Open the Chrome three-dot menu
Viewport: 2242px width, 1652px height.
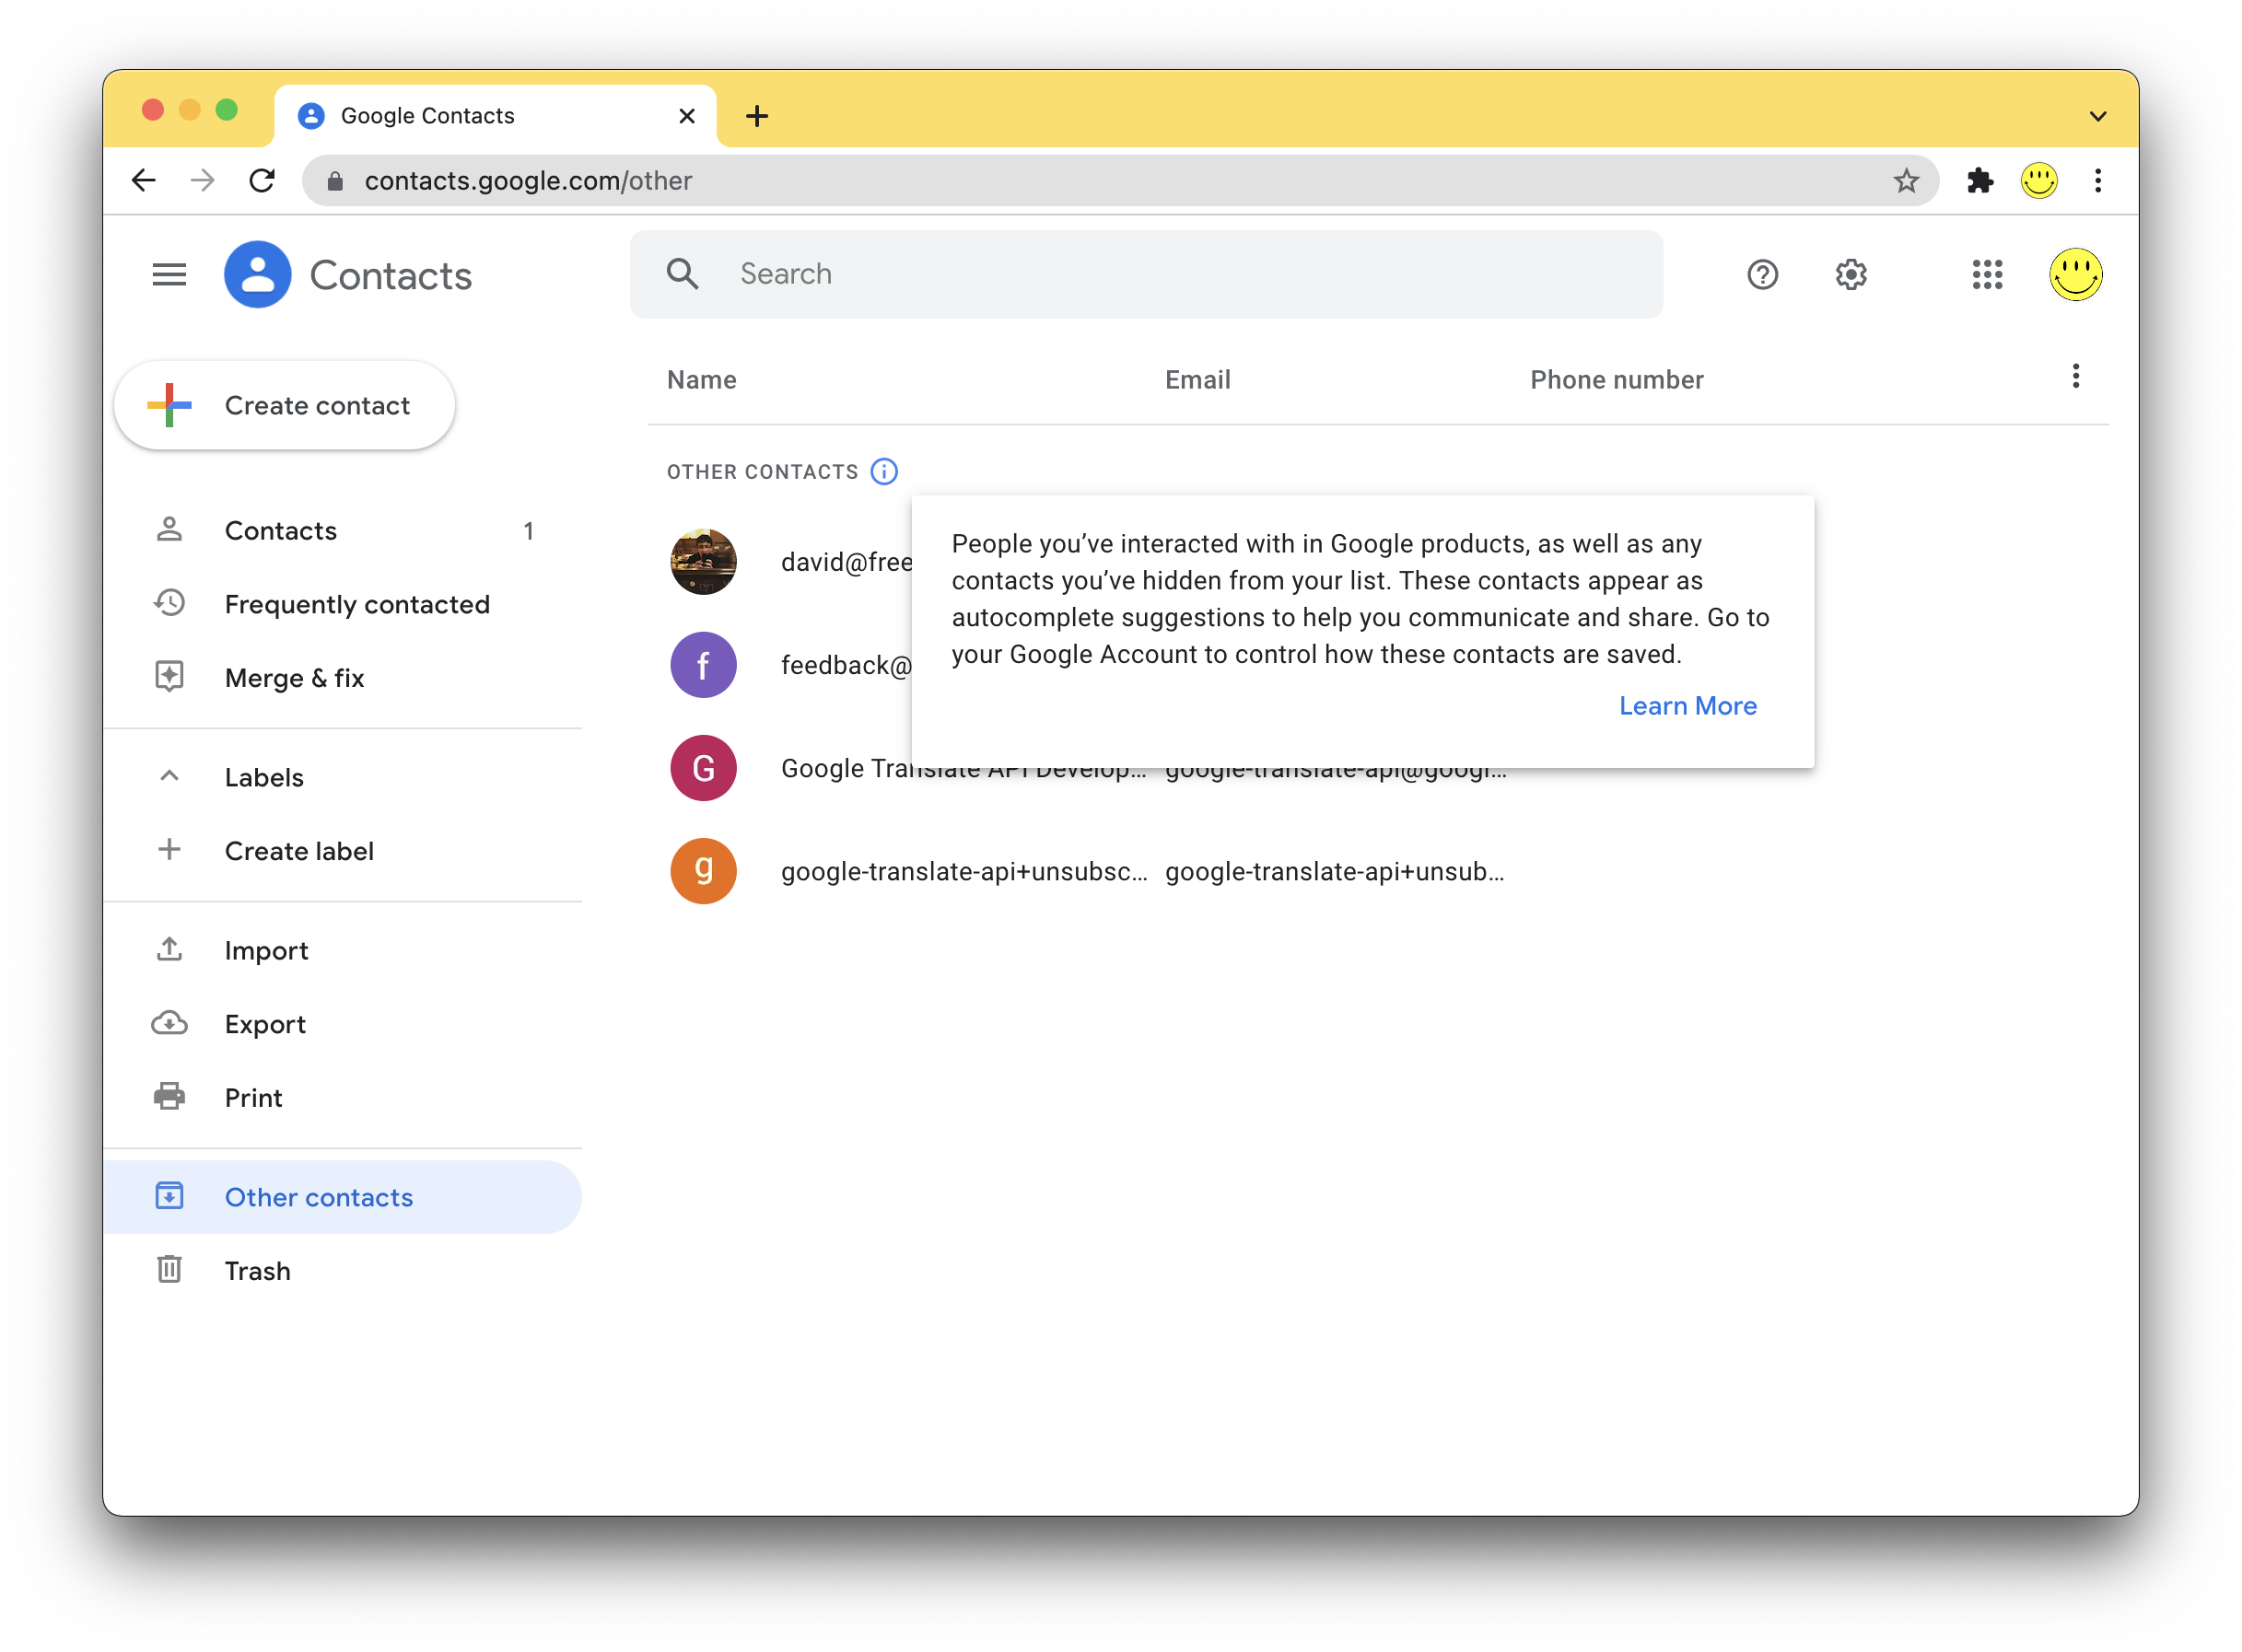click(2097, 180)
